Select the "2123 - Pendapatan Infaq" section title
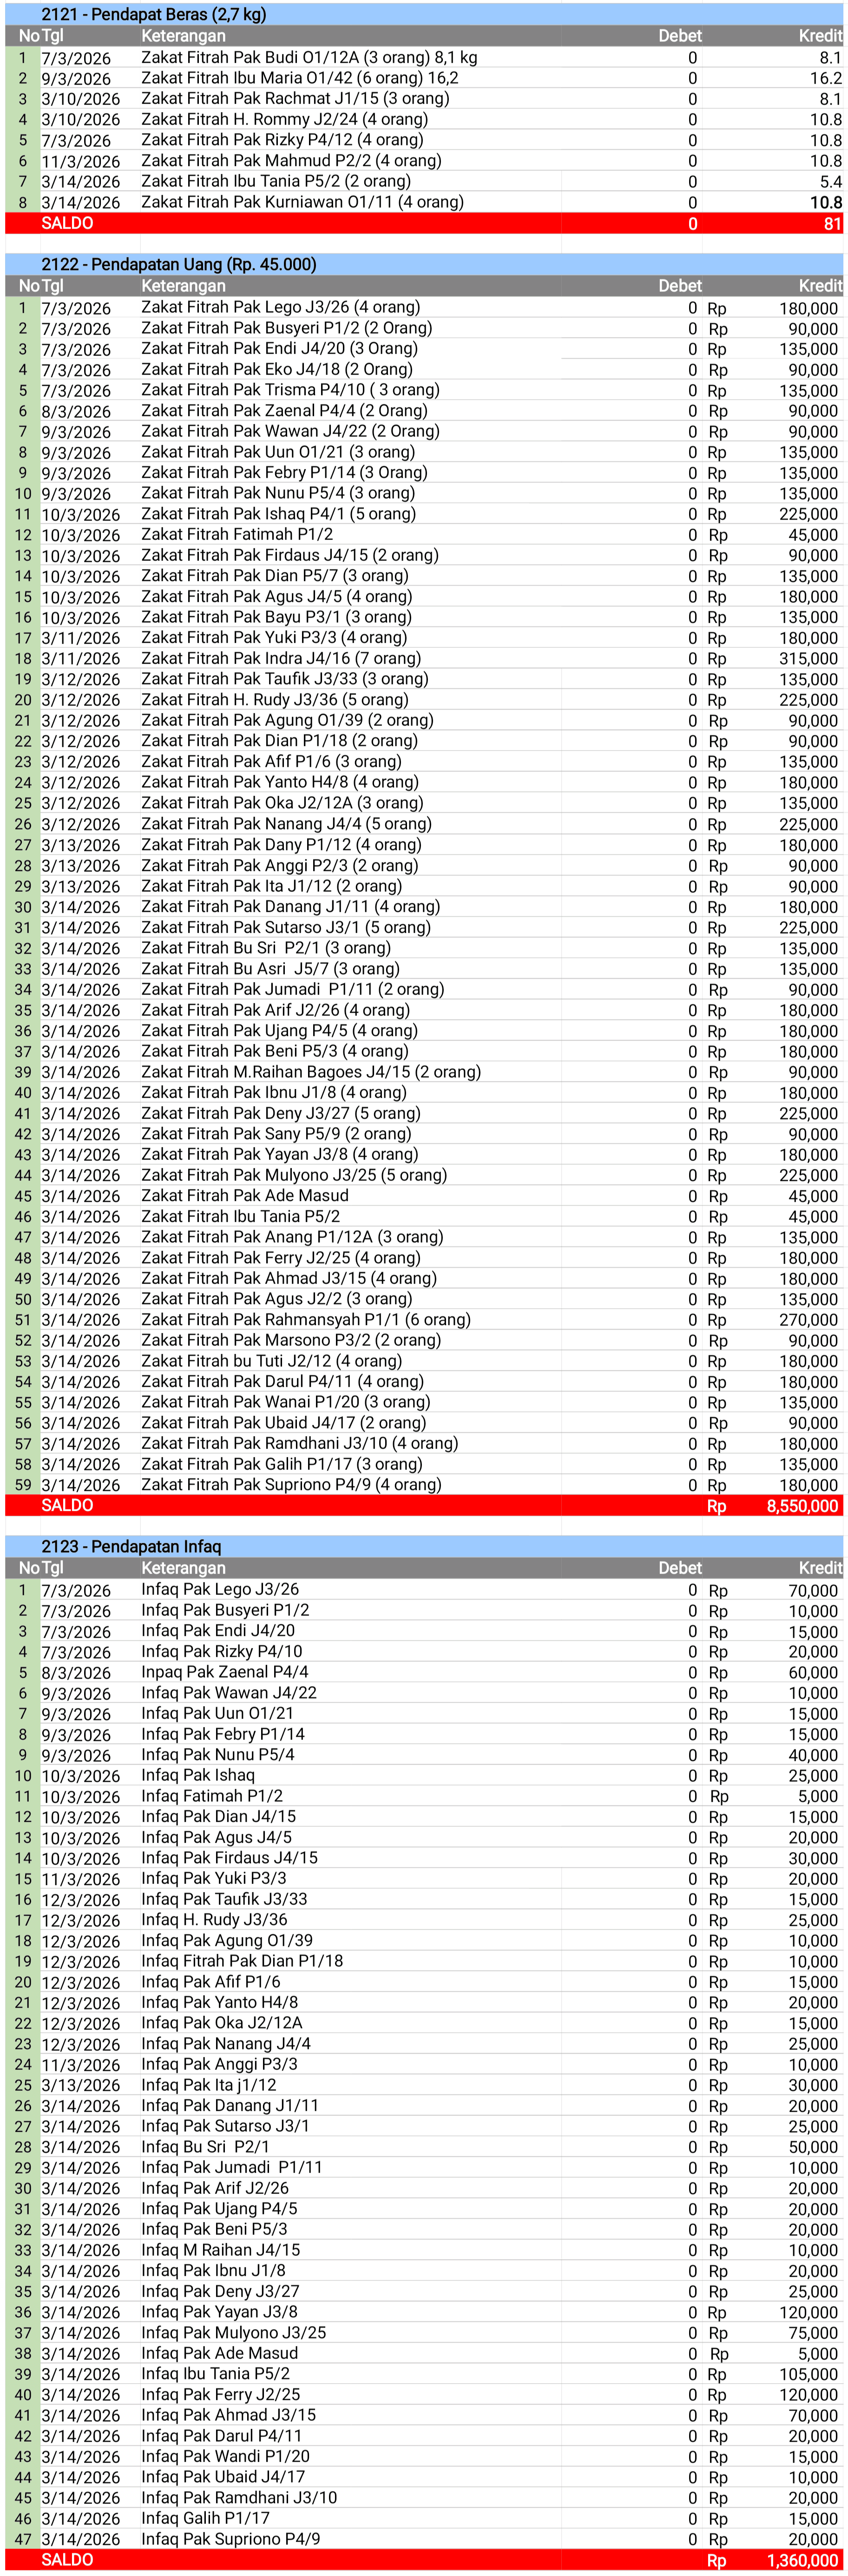 point(131,1546)
